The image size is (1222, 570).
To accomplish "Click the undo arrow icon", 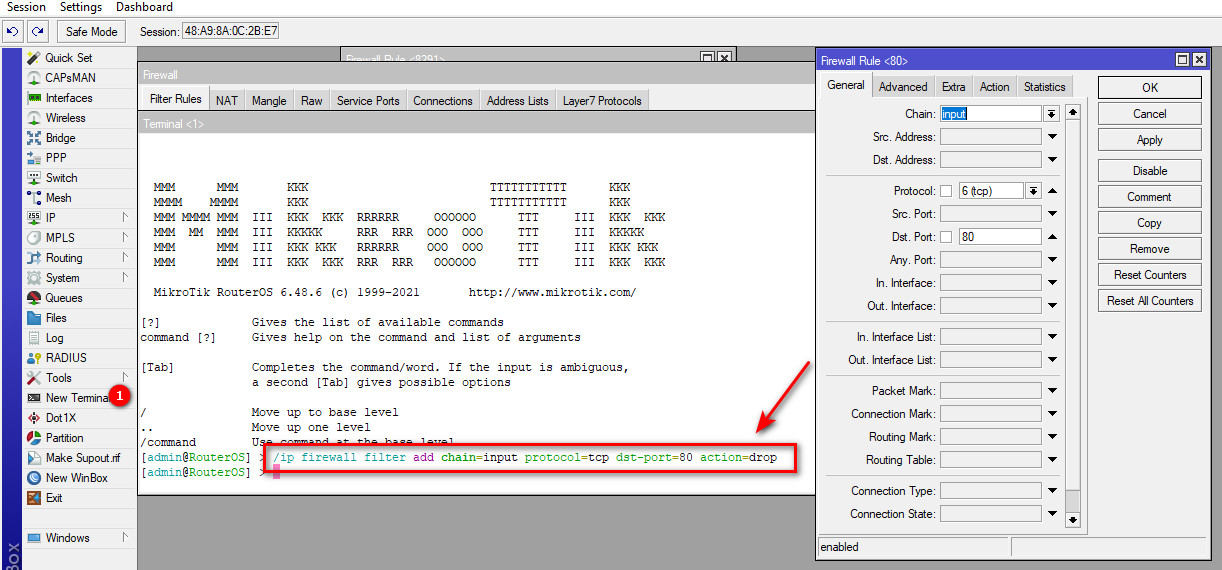I will coord(13,32).
